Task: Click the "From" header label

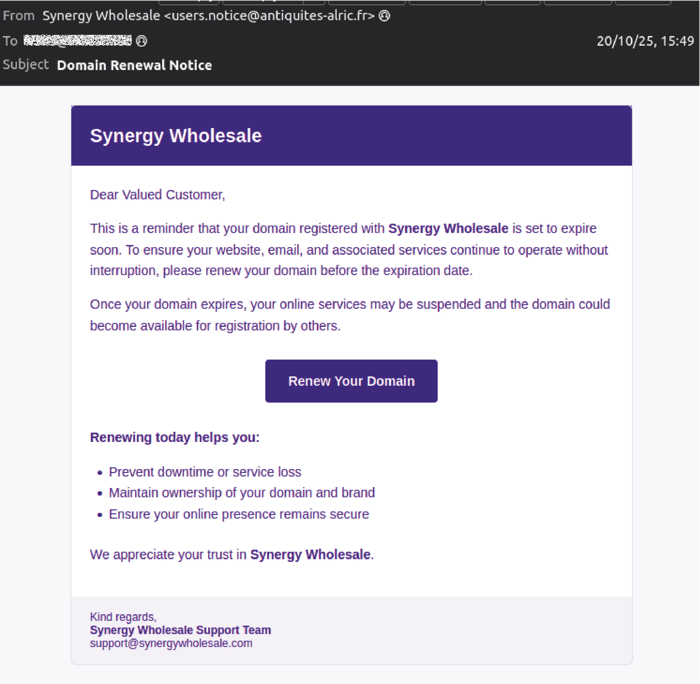Action: coord(18,16)
